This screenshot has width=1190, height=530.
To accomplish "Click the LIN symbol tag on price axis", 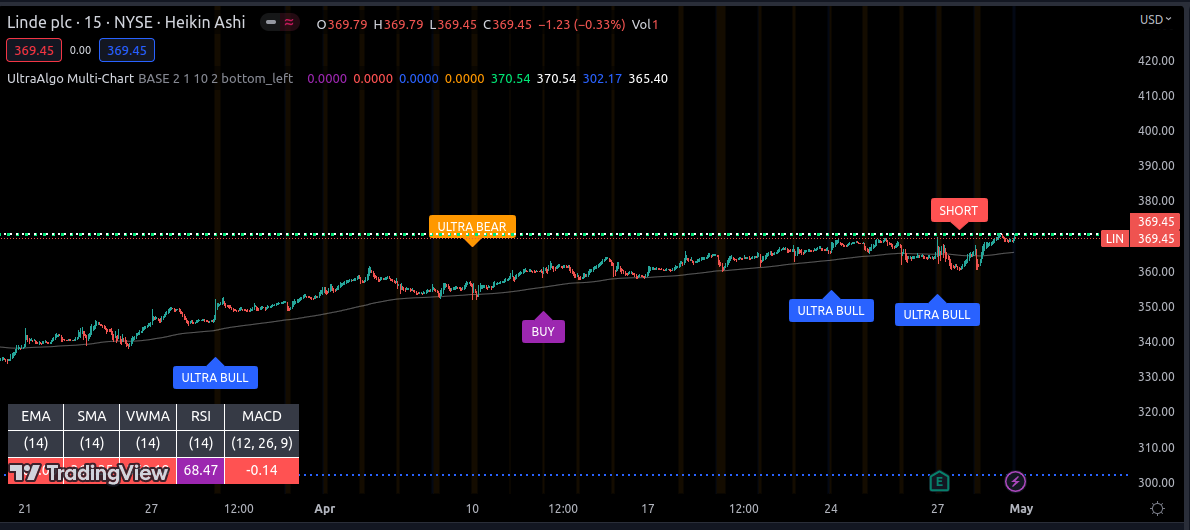I will [1114, 238].
